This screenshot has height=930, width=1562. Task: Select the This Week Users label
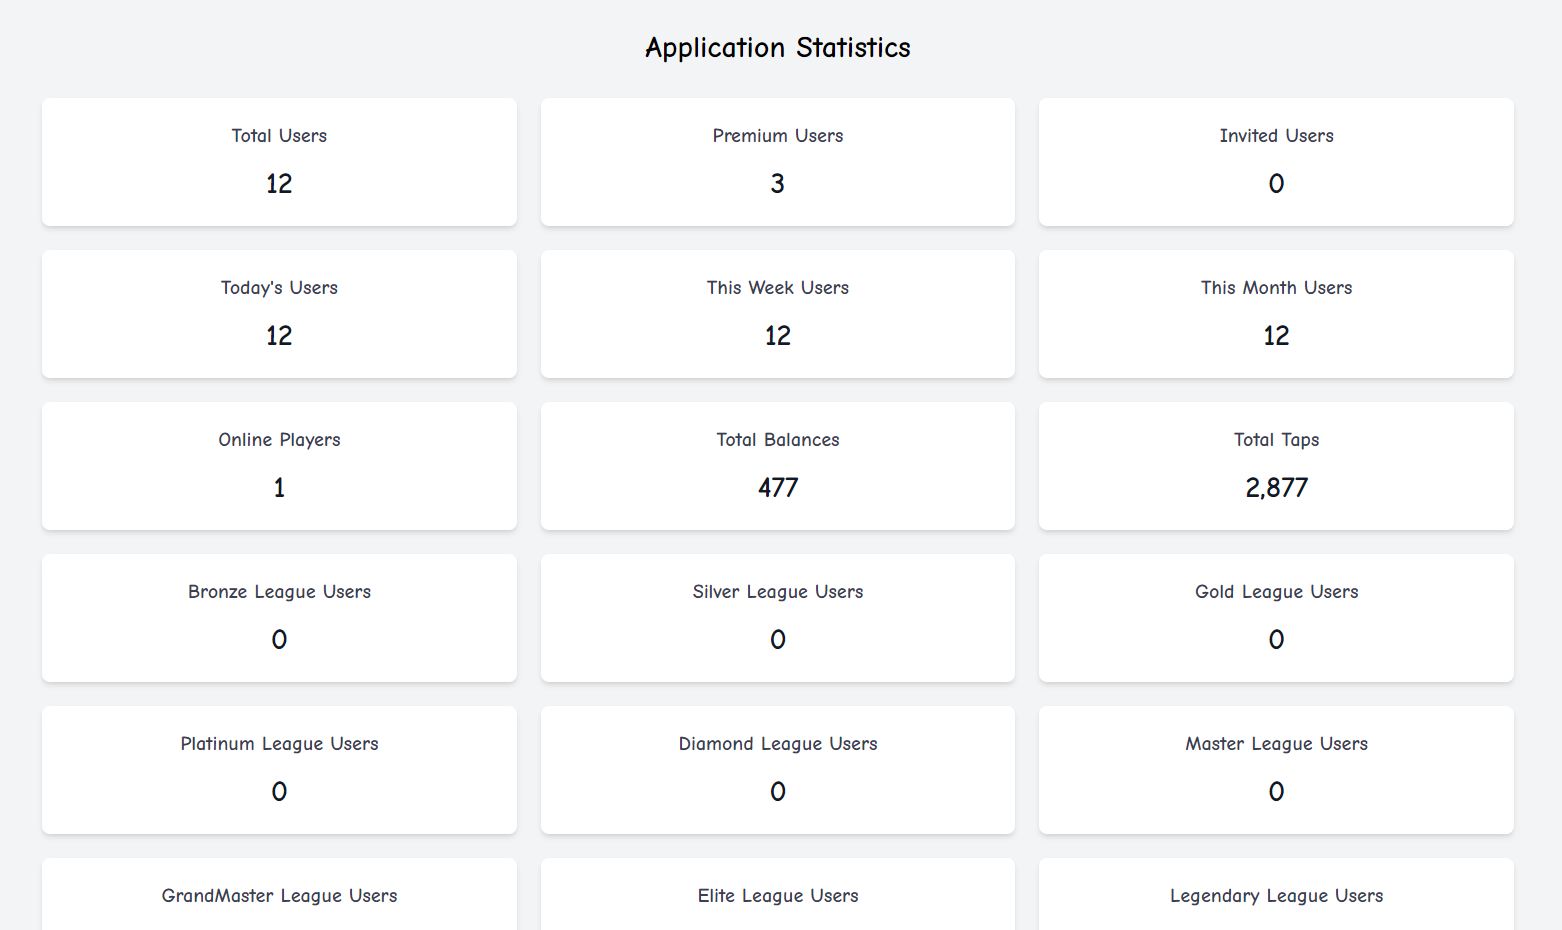point(778,288)
